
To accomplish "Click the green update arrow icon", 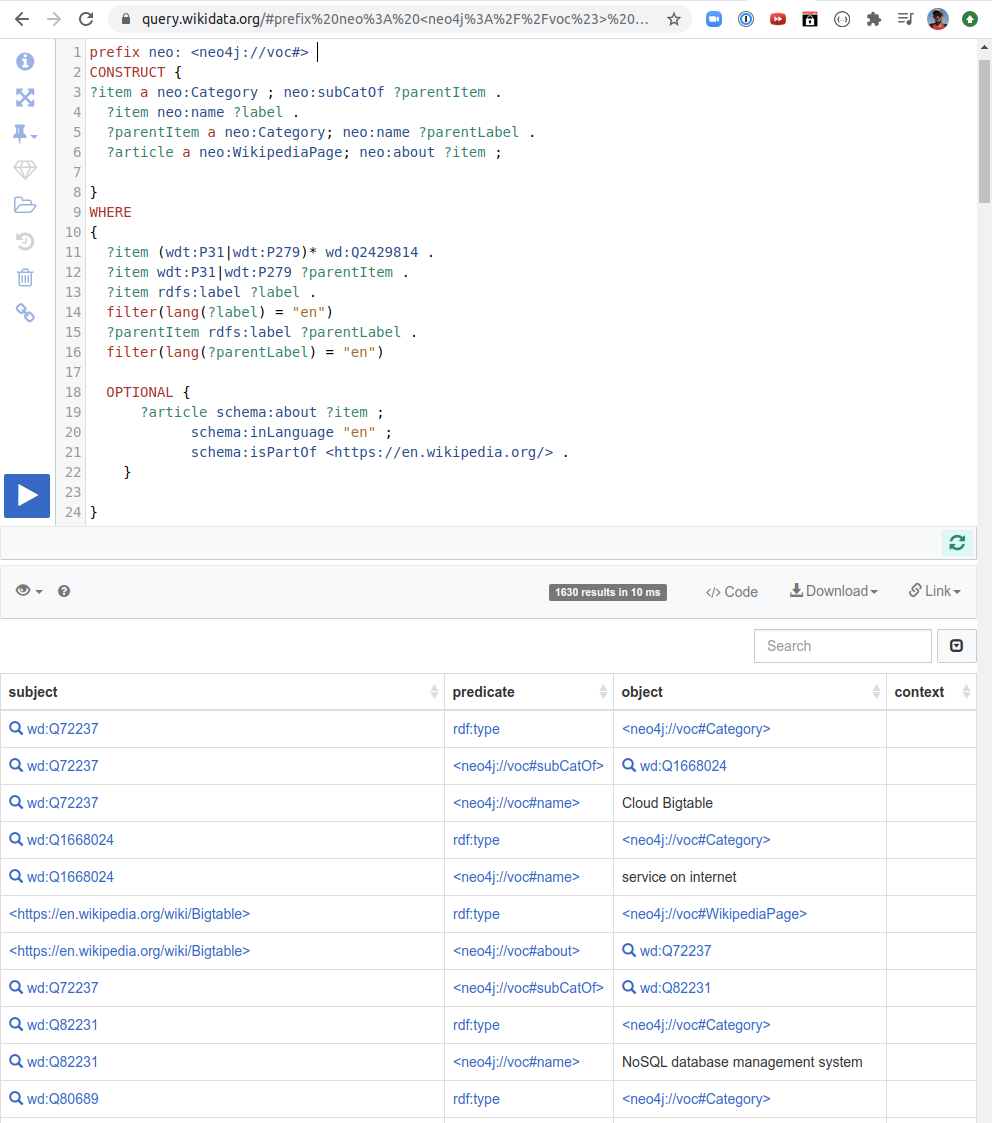I will coord(970,19).
